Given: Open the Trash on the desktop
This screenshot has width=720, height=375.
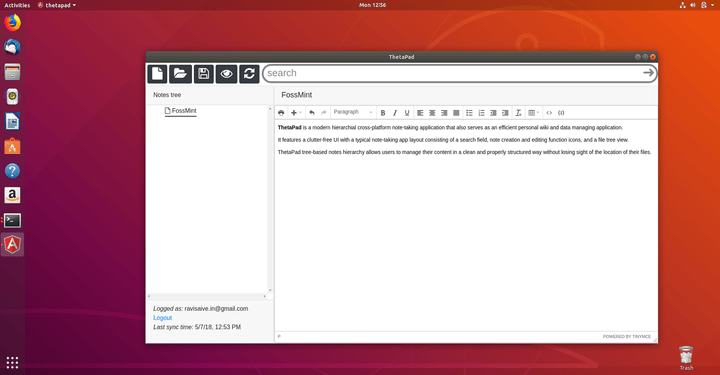Looking at the screenshot, I should pos(686,358).
